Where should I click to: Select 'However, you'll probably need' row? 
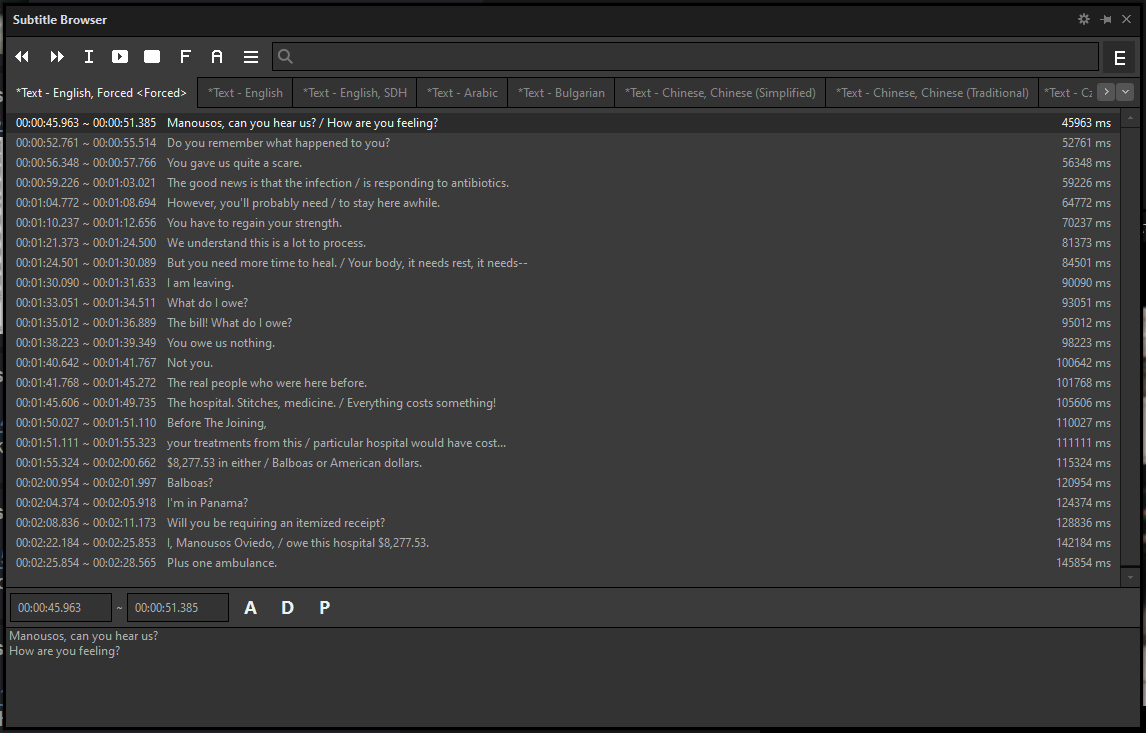(x=563, y=202)
